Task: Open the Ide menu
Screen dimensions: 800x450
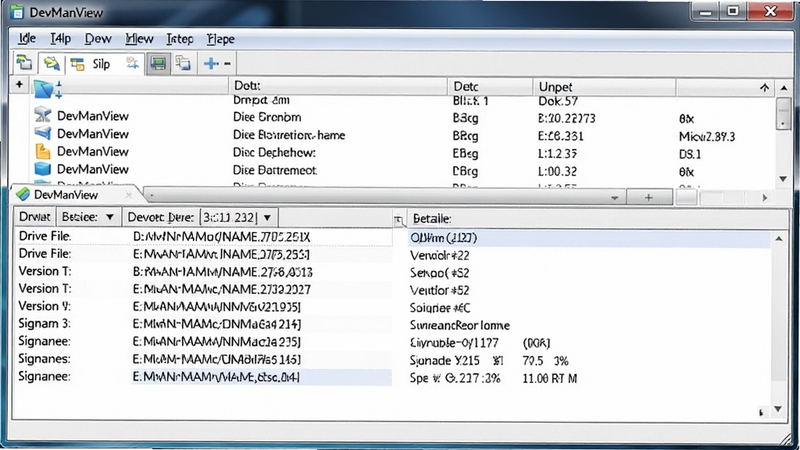Action: [x=27, y=38]
